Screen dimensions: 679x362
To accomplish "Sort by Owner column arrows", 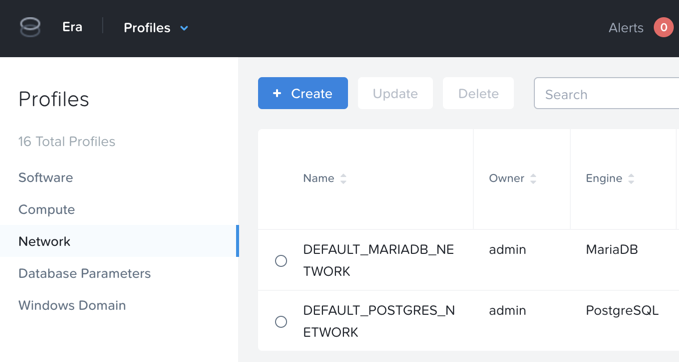I will [533, 178].
